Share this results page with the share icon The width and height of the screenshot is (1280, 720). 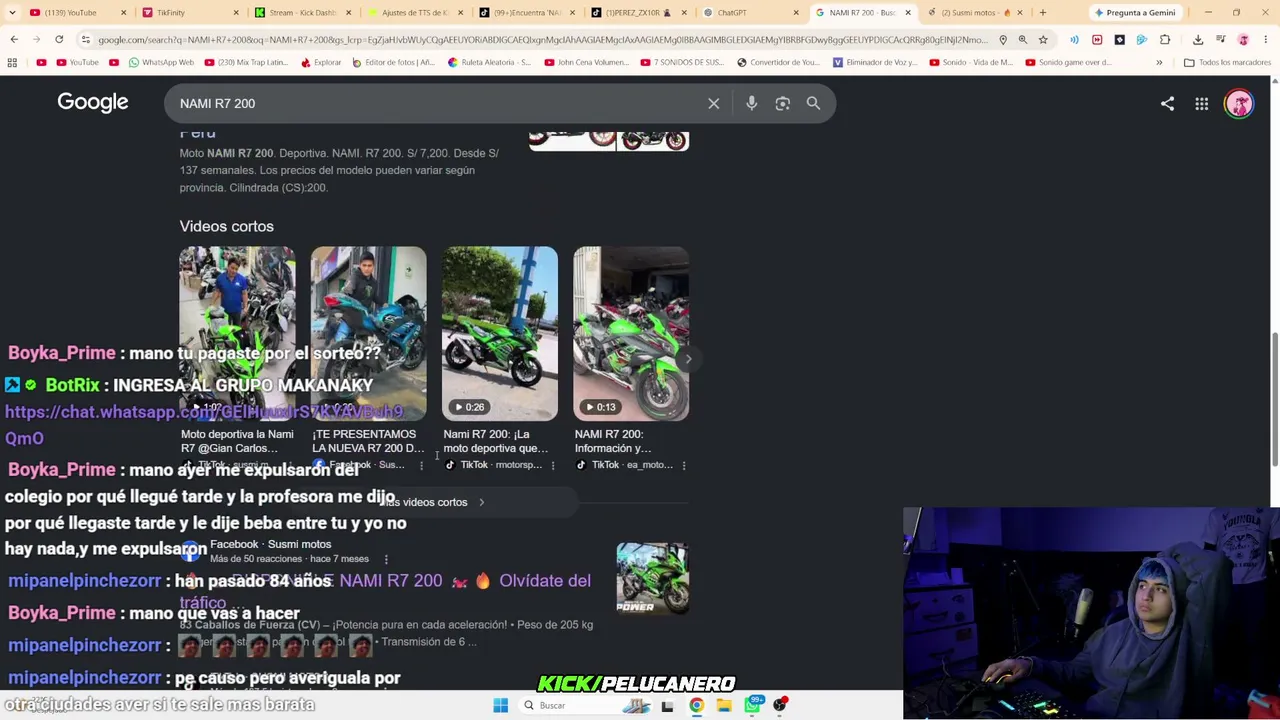[x=1167, y=103]
